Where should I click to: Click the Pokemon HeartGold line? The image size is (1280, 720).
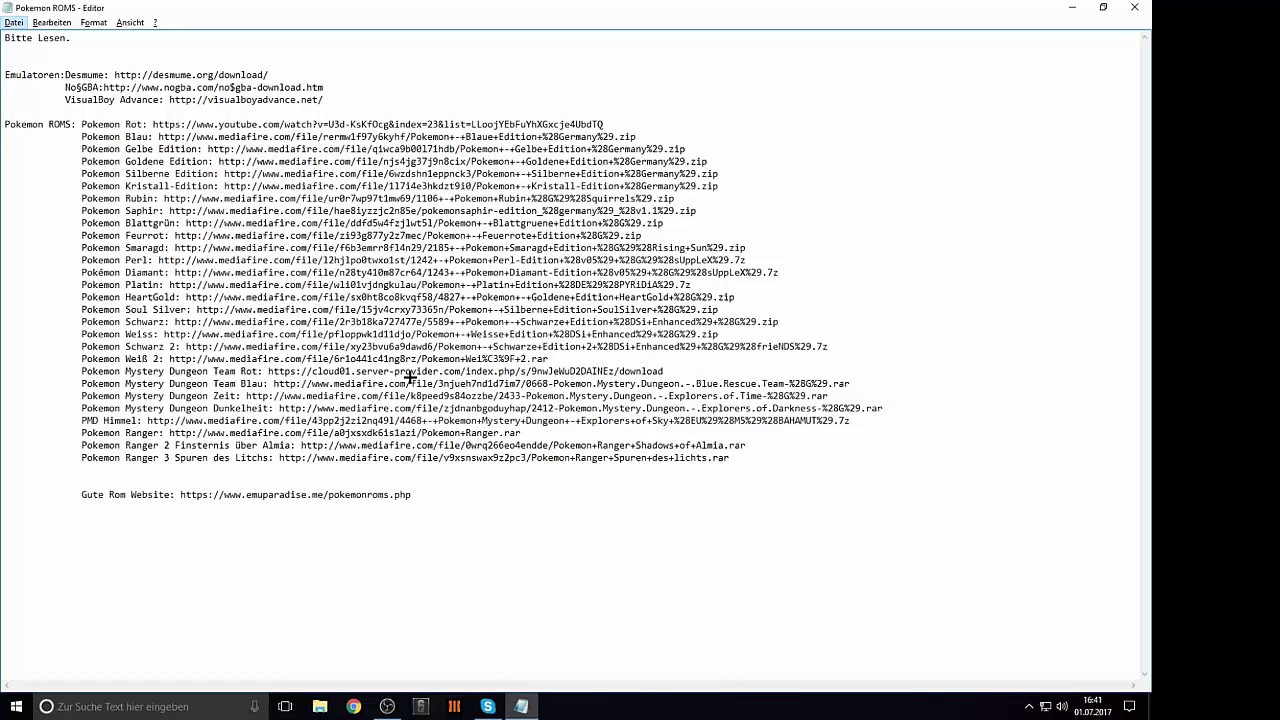coord(408,297)
